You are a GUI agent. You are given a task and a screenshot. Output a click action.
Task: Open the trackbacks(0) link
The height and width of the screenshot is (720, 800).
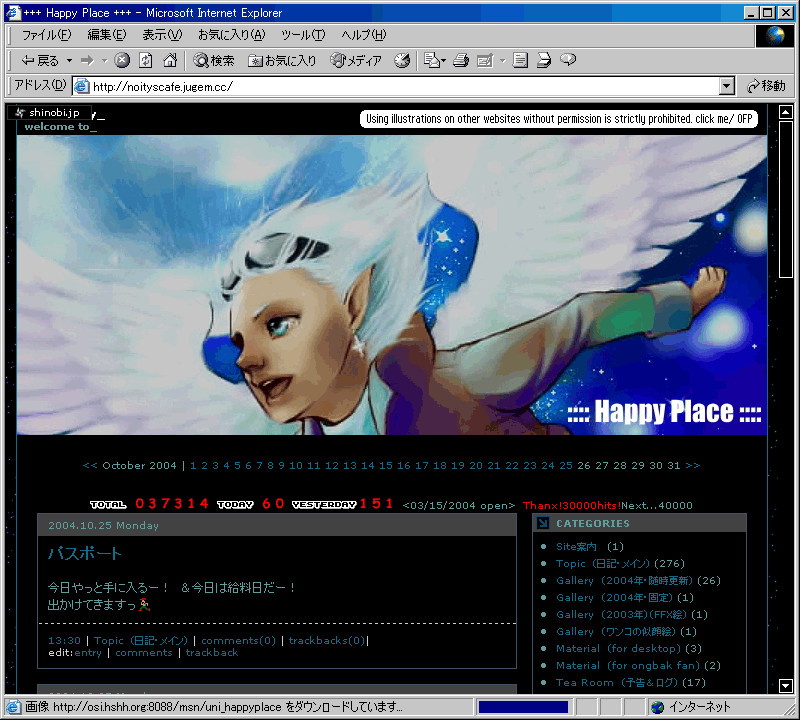pos(327,640)
